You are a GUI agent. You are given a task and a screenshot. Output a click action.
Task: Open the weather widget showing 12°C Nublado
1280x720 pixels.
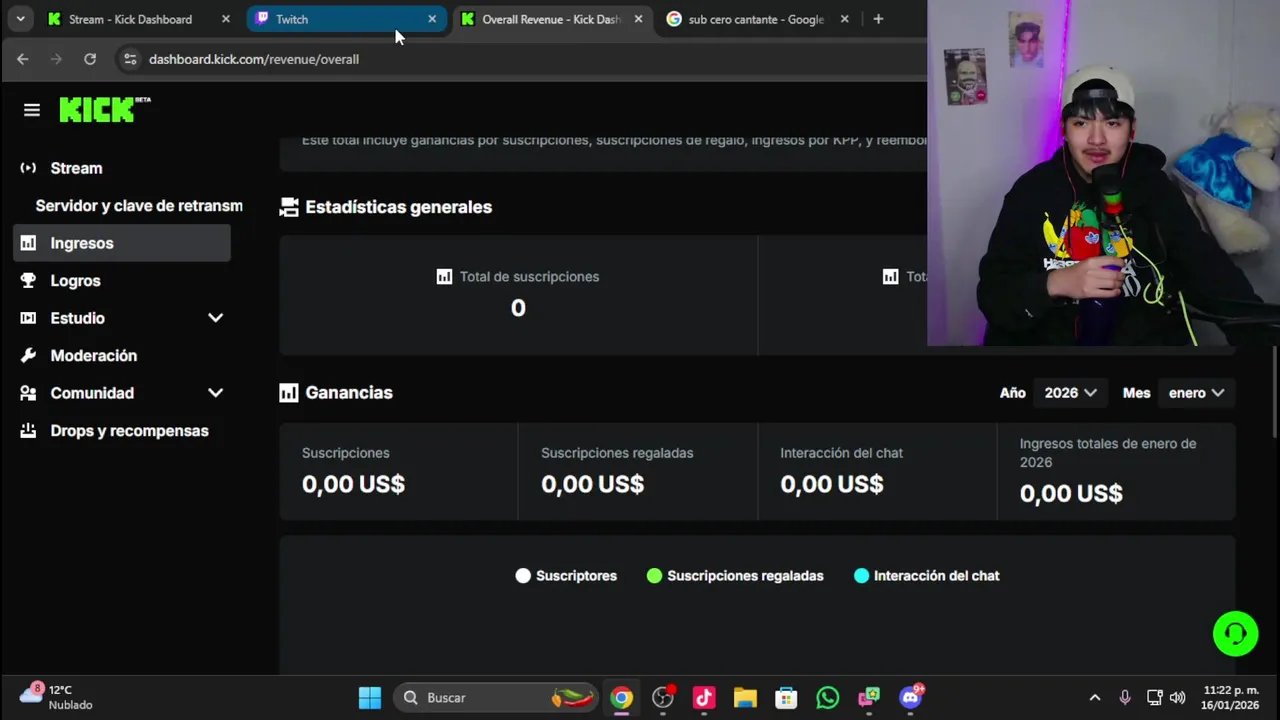(x=58, y=697)
